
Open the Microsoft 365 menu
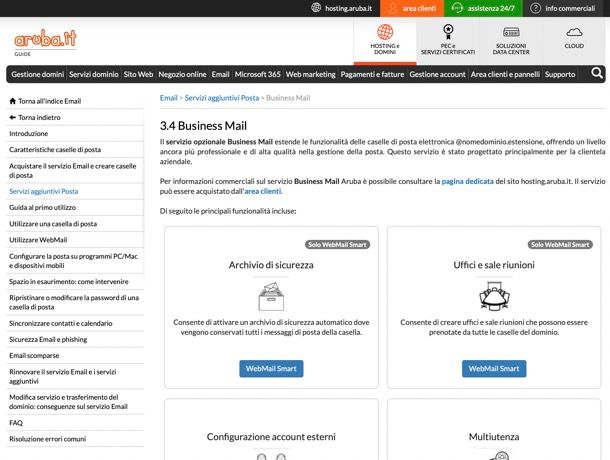(258, 74)
